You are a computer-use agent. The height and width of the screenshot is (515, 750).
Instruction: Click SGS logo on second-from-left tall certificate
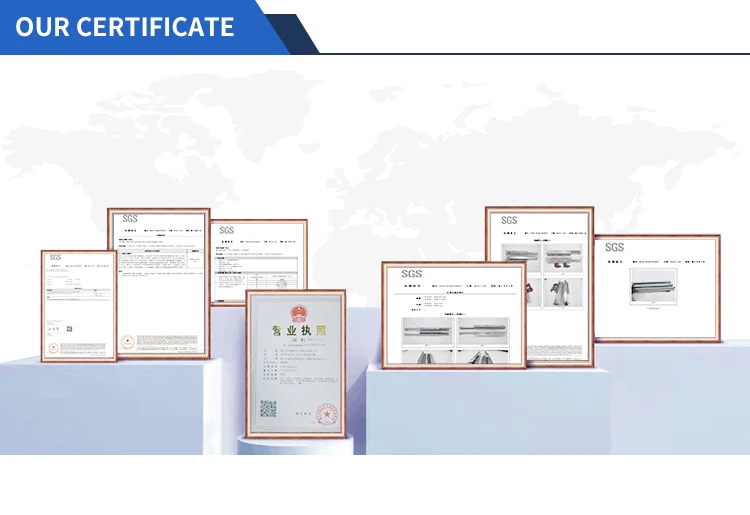click(130, 218)
